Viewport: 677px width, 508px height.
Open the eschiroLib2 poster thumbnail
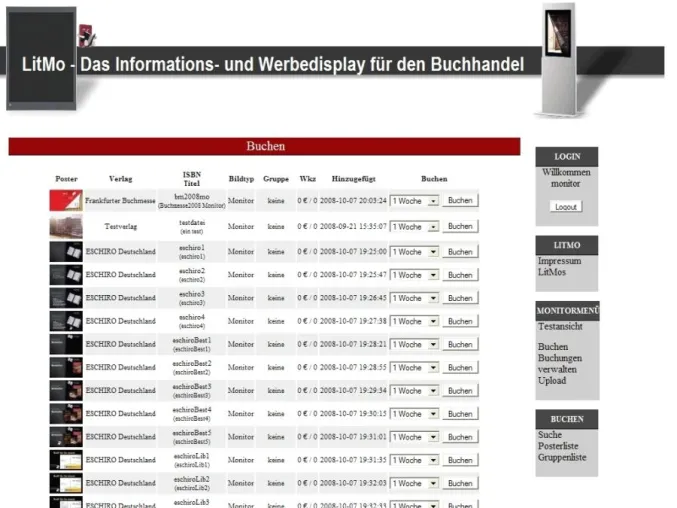point(66,483)
